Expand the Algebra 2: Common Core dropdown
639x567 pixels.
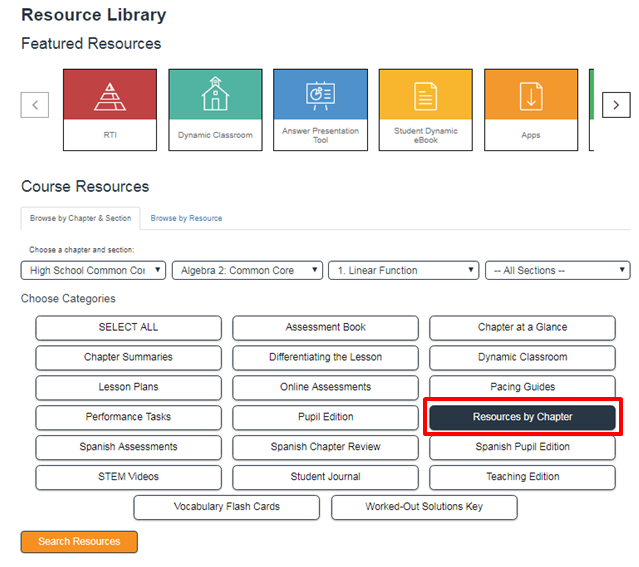tap(247, 270)
